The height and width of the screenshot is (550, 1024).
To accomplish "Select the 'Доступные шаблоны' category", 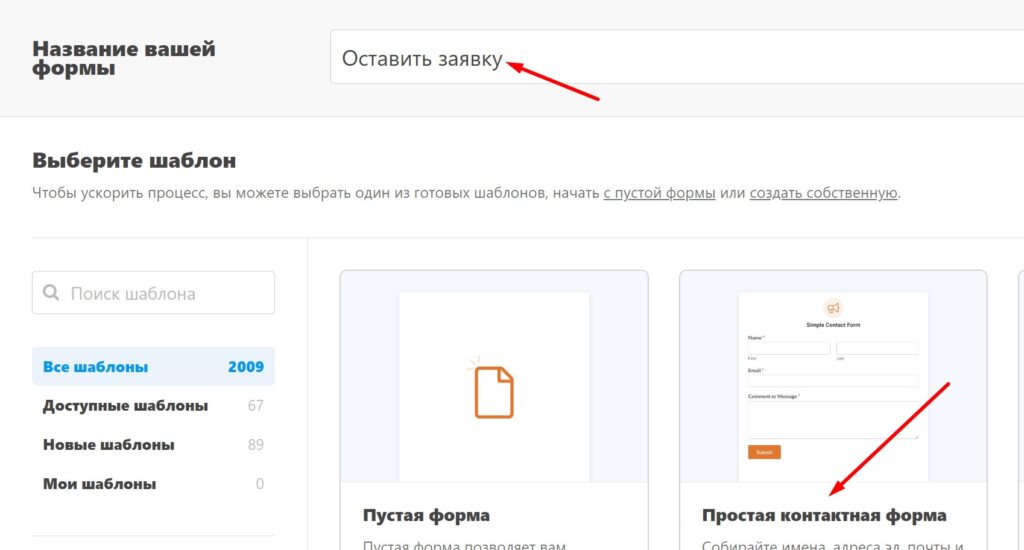I will (x=153, y=406).
